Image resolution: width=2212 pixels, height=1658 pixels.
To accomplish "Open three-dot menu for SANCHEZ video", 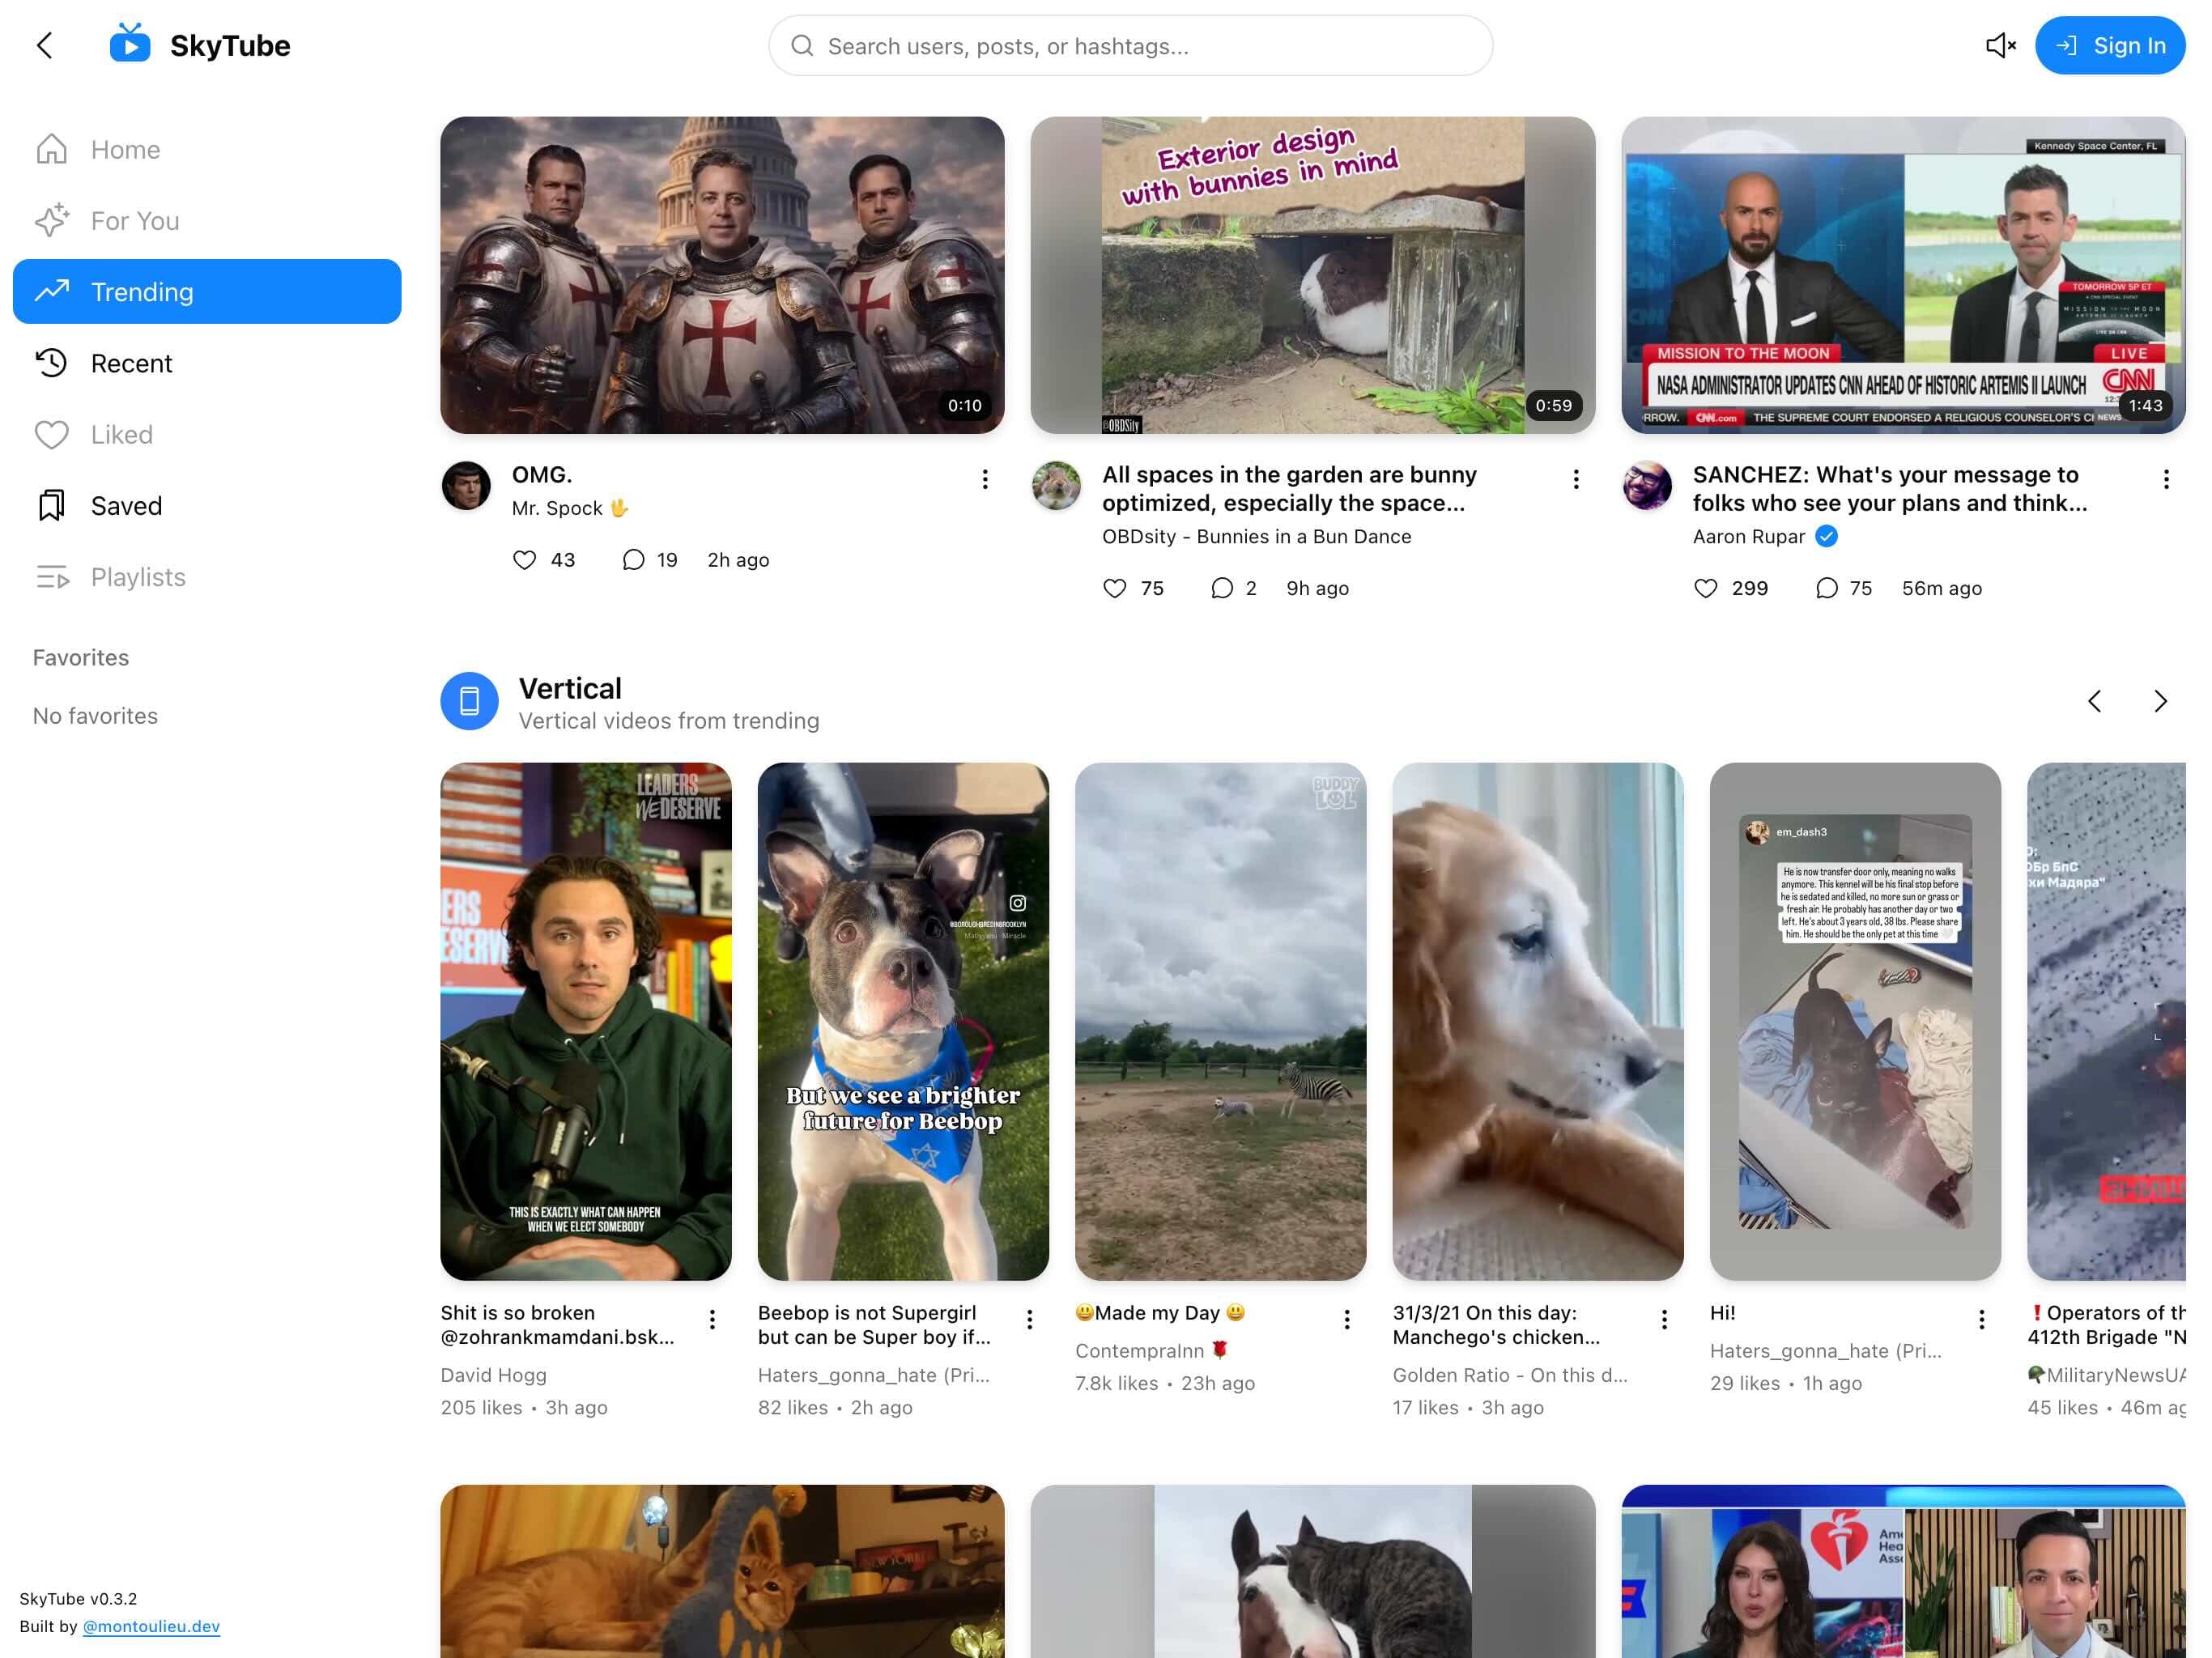I will (x=2166, y=480).
